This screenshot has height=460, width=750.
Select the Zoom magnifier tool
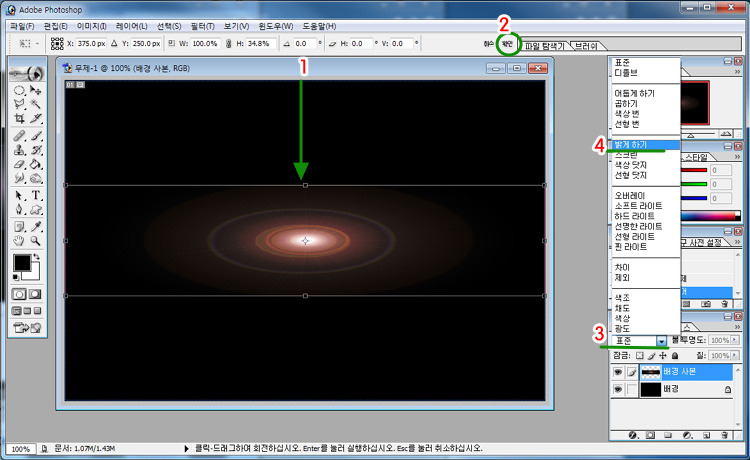(x=37, y=241)
